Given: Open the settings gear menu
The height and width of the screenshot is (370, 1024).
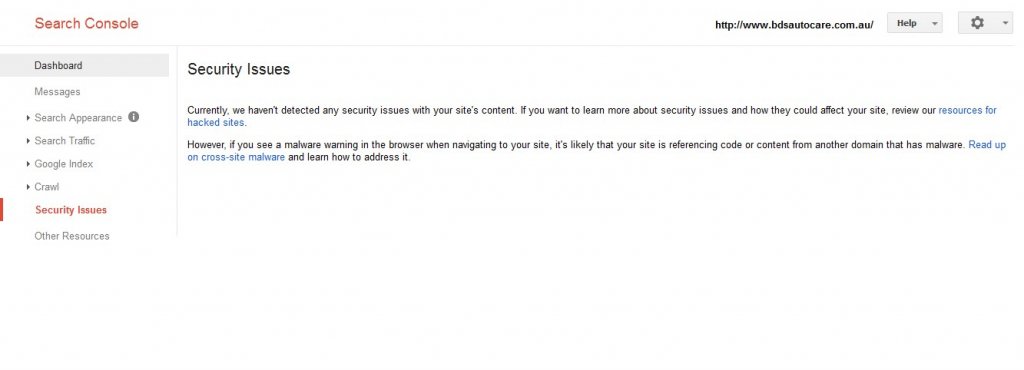Looking at the screenshot, I should (977, 23).
